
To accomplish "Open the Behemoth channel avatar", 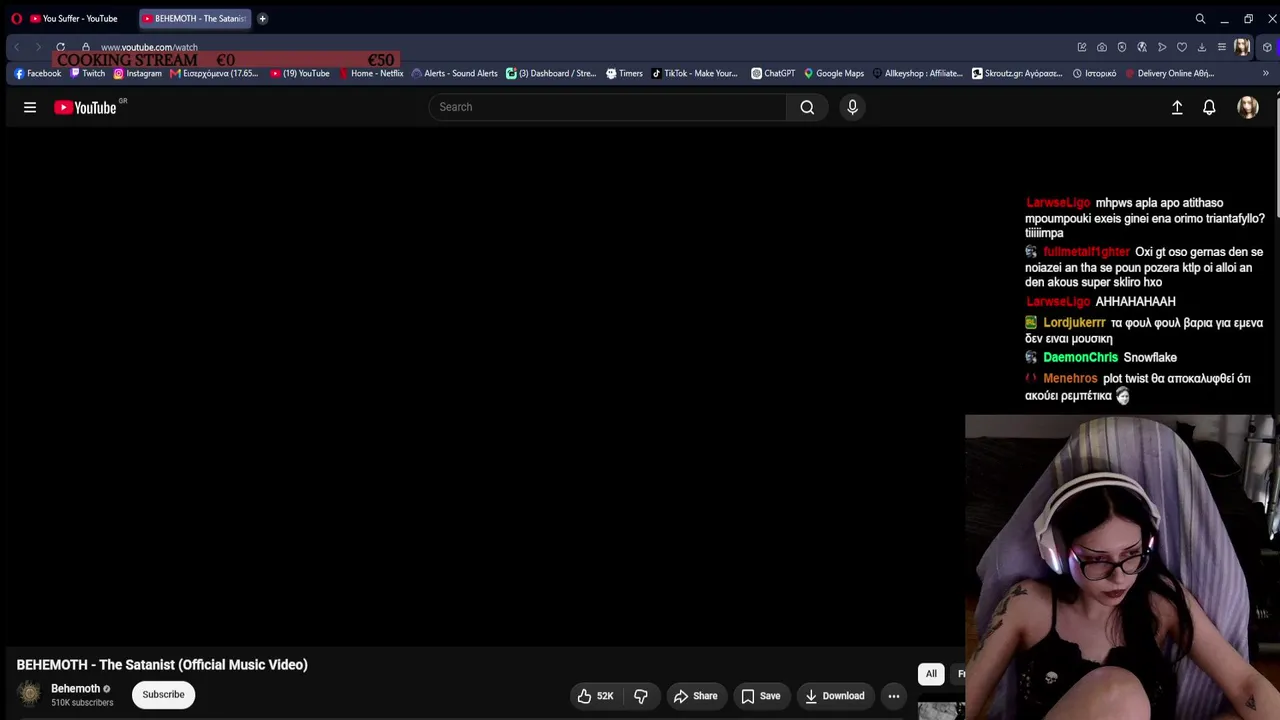I will pyautogui.click(x=30, y=694).
